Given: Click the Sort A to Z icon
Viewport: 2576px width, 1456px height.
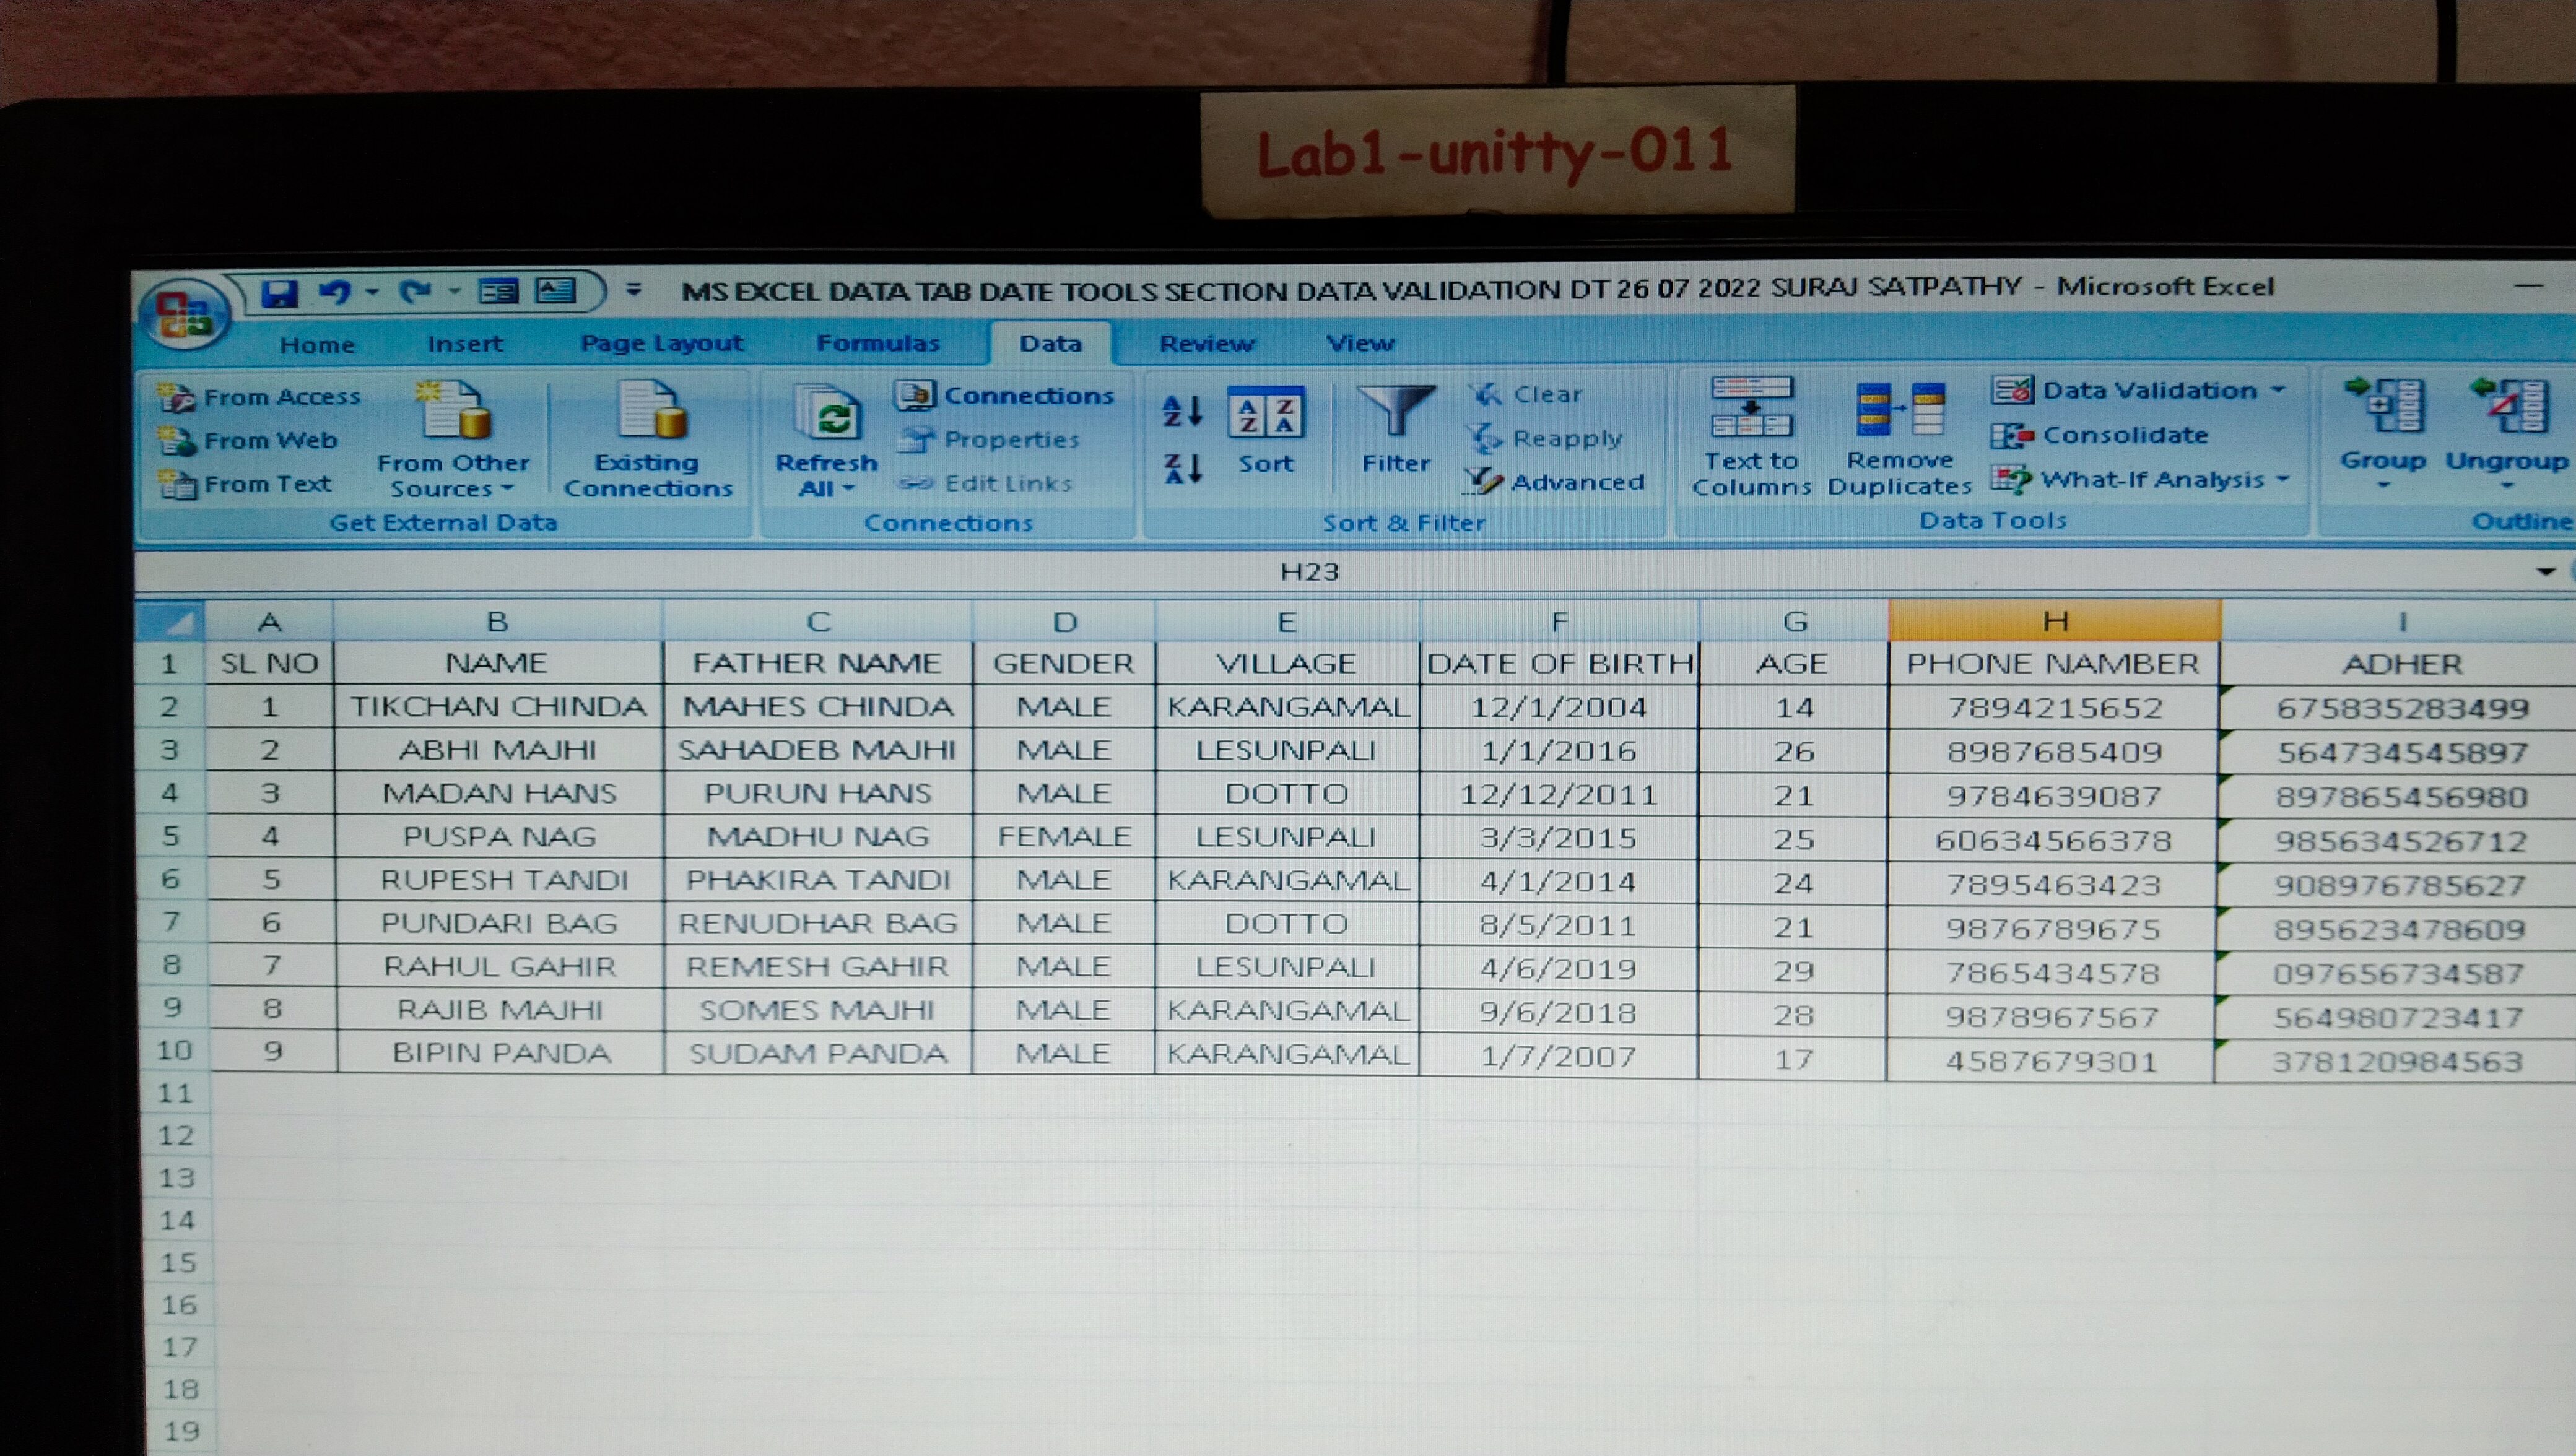Looking at the screenshot, I should (x=1182, y=410).
